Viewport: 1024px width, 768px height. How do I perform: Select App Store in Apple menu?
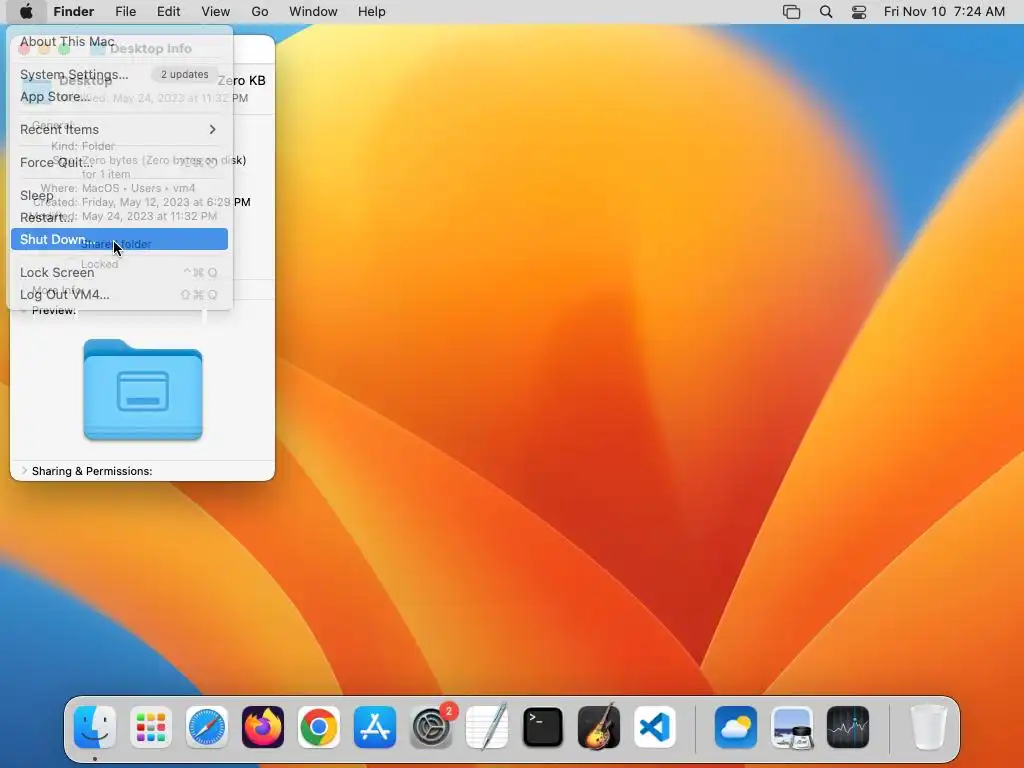tap(120, 97)
